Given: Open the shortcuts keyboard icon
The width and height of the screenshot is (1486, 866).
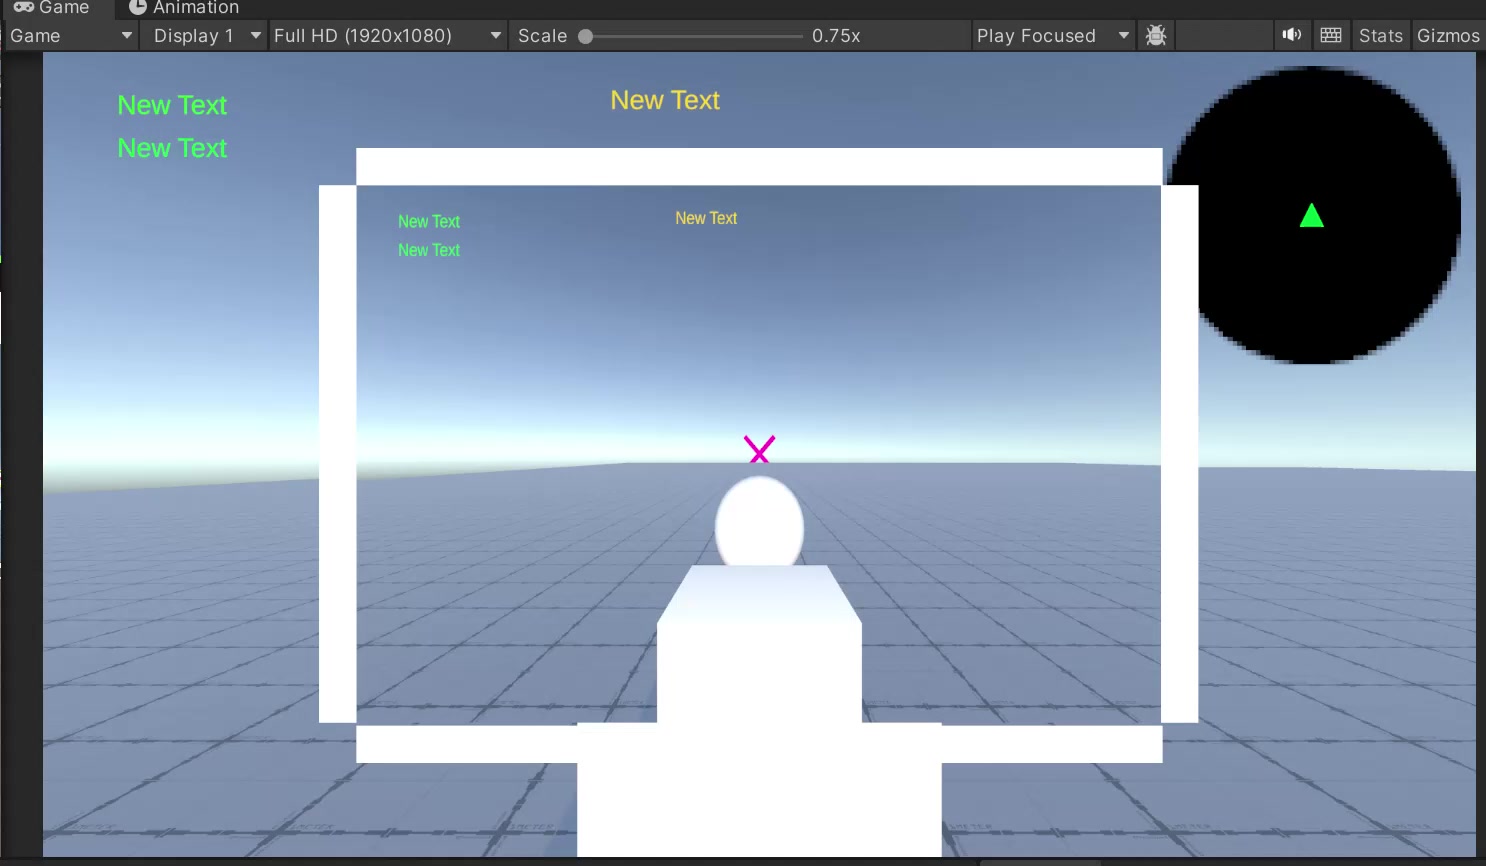Looking at the screenshot, I should click(x=1331, y=35).
